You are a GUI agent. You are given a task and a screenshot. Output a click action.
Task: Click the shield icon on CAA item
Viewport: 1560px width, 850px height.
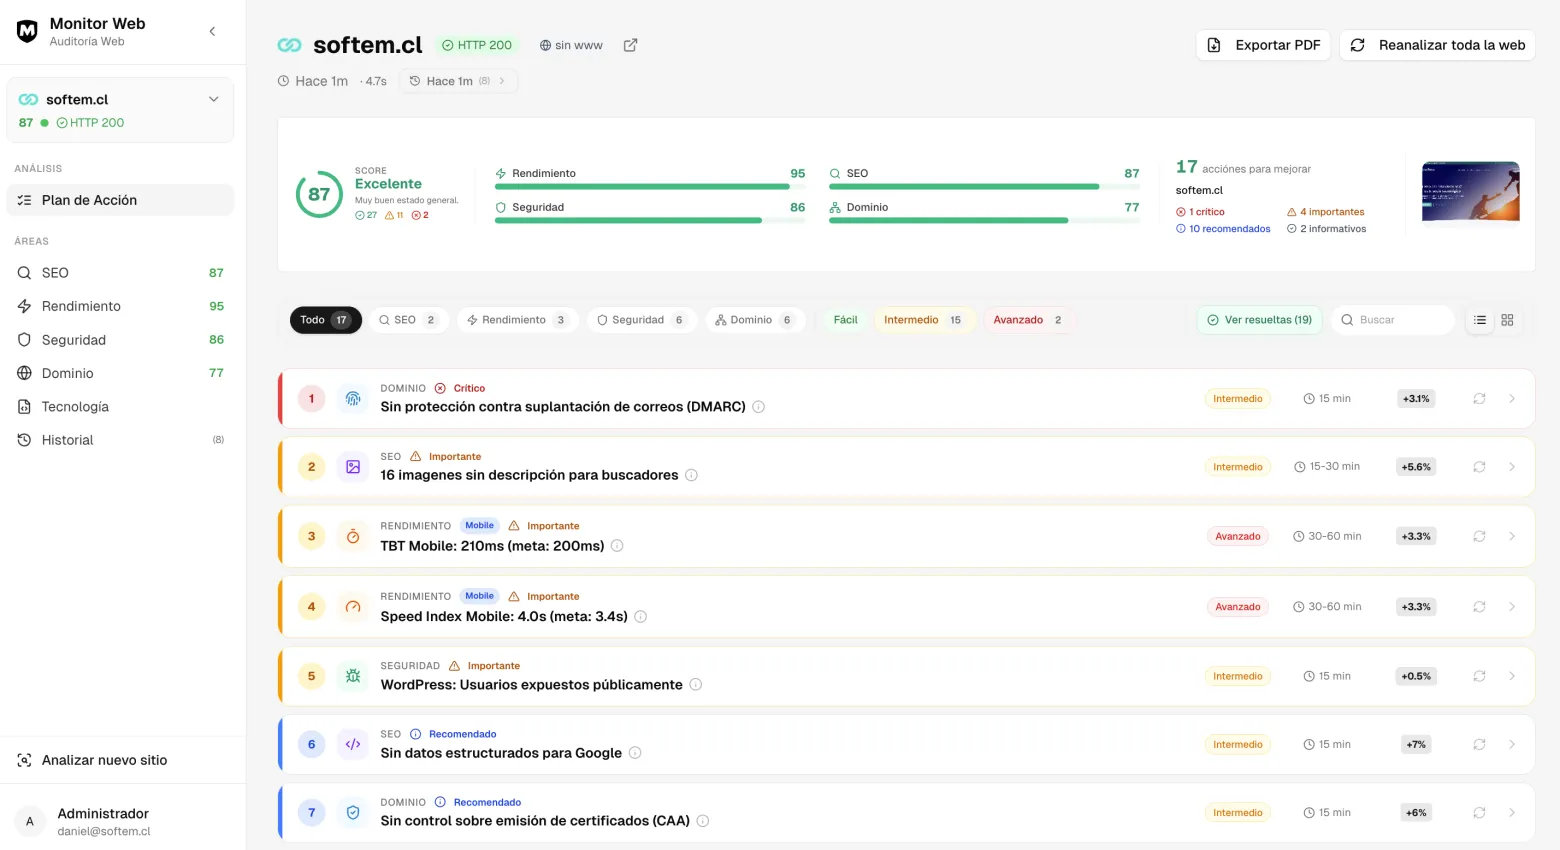[353, 813]
